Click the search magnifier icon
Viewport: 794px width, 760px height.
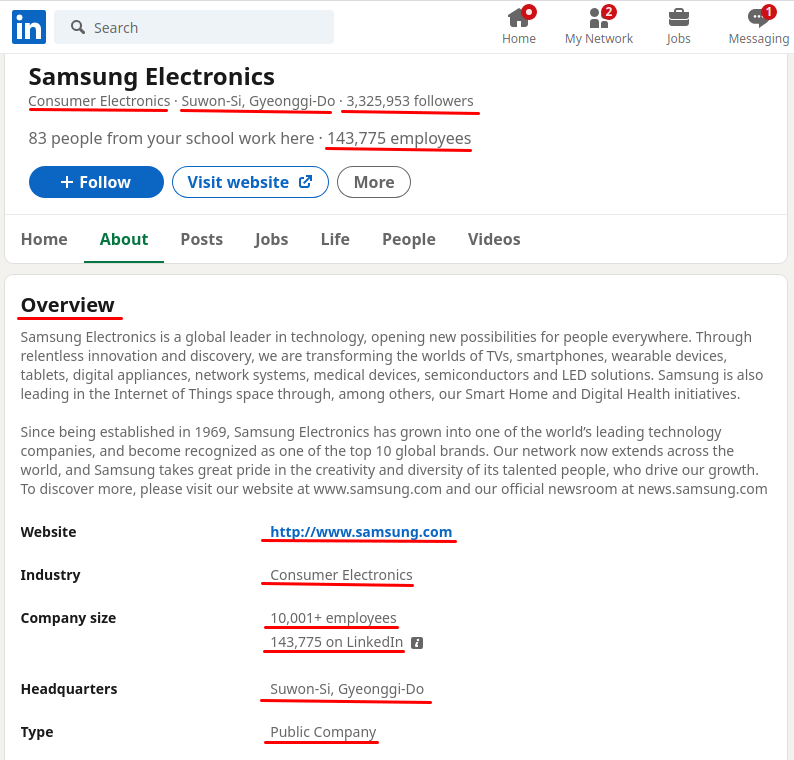point(77,27)
